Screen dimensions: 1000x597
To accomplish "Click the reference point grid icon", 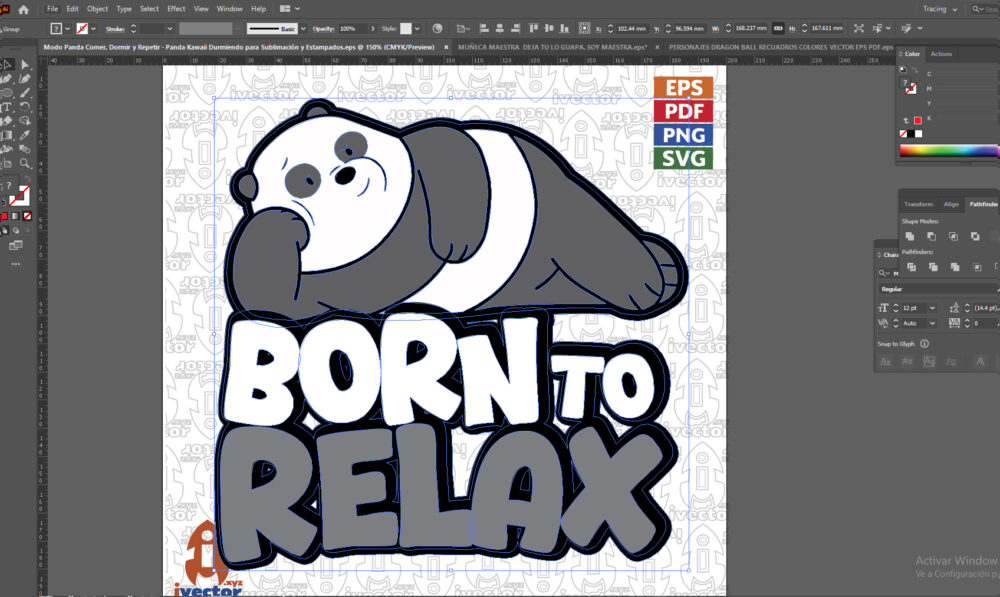I will (584, 28).
